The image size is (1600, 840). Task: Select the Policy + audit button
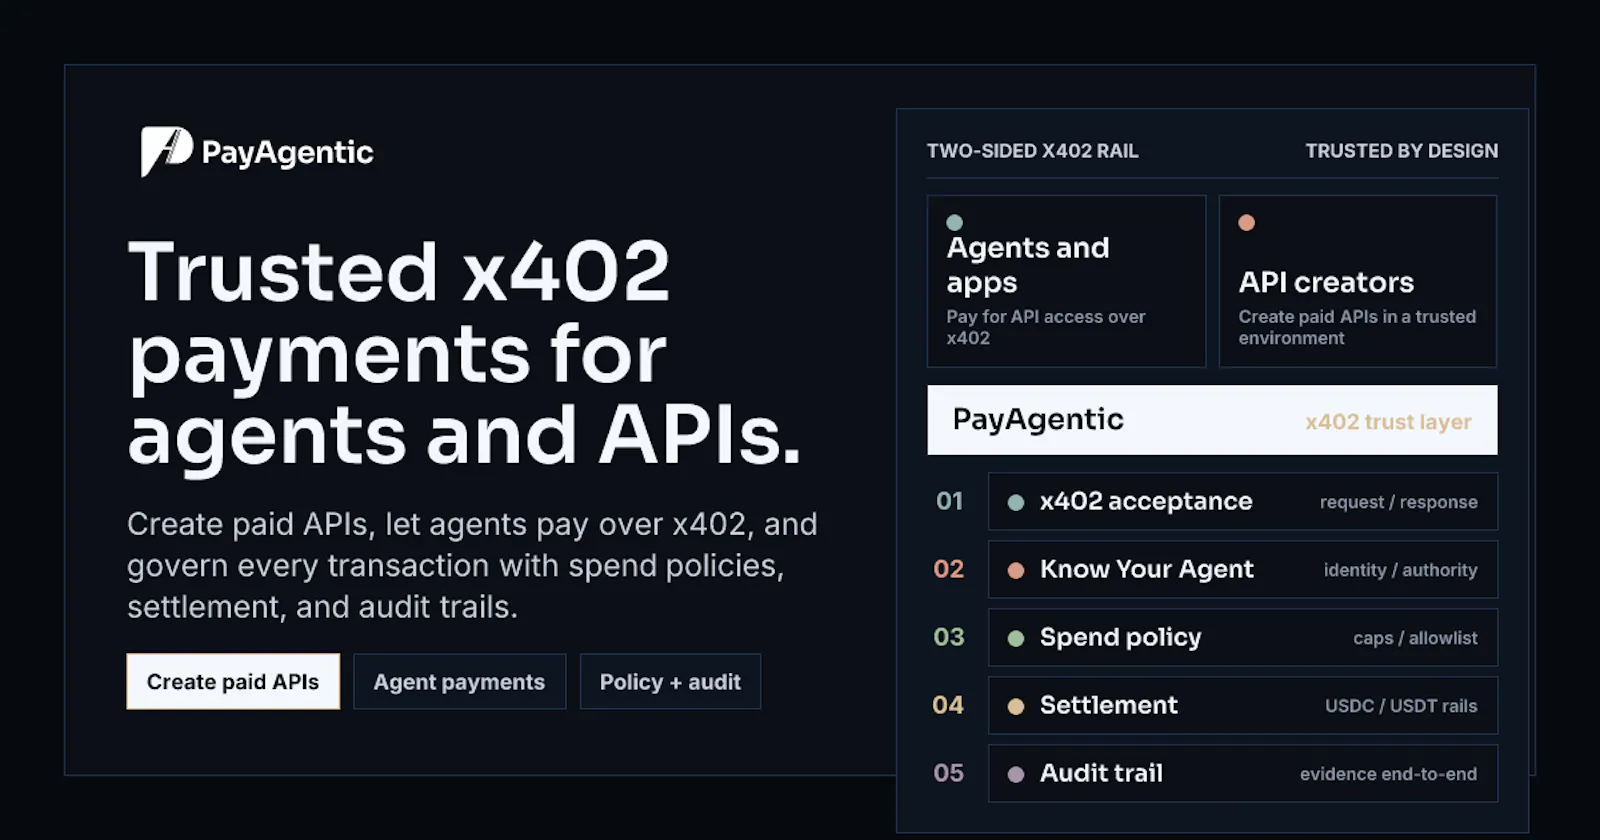670,682
